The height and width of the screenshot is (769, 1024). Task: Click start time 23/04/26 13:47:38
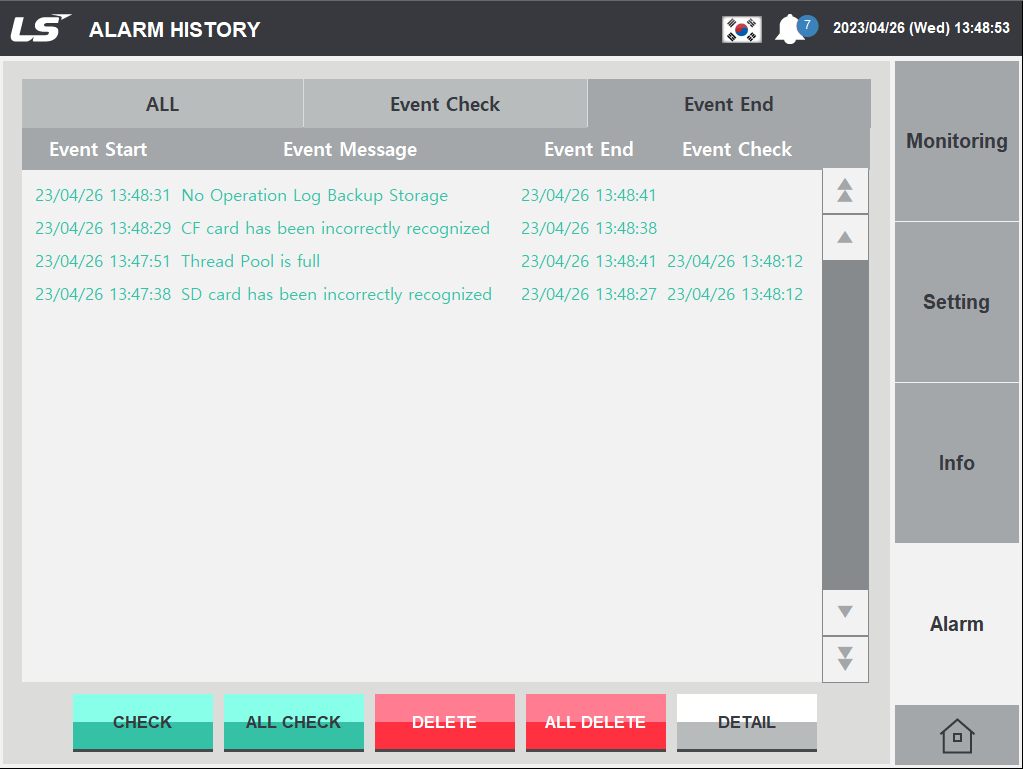coord(103,294)
